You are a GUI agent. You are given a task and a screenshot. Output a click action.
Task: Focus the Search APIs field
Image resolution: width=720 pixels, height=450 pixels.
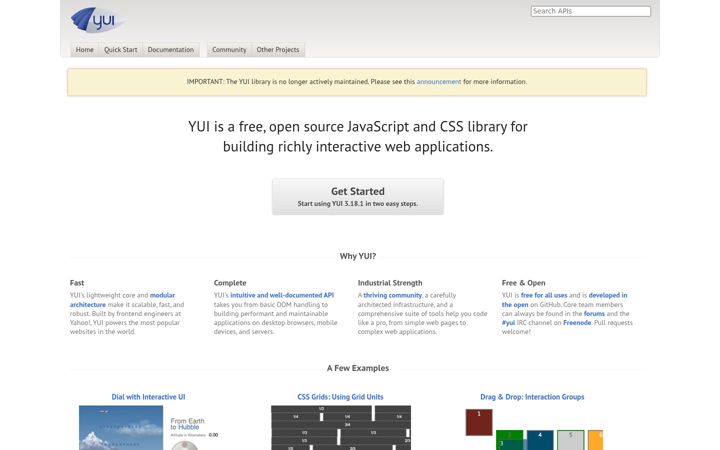591,11
